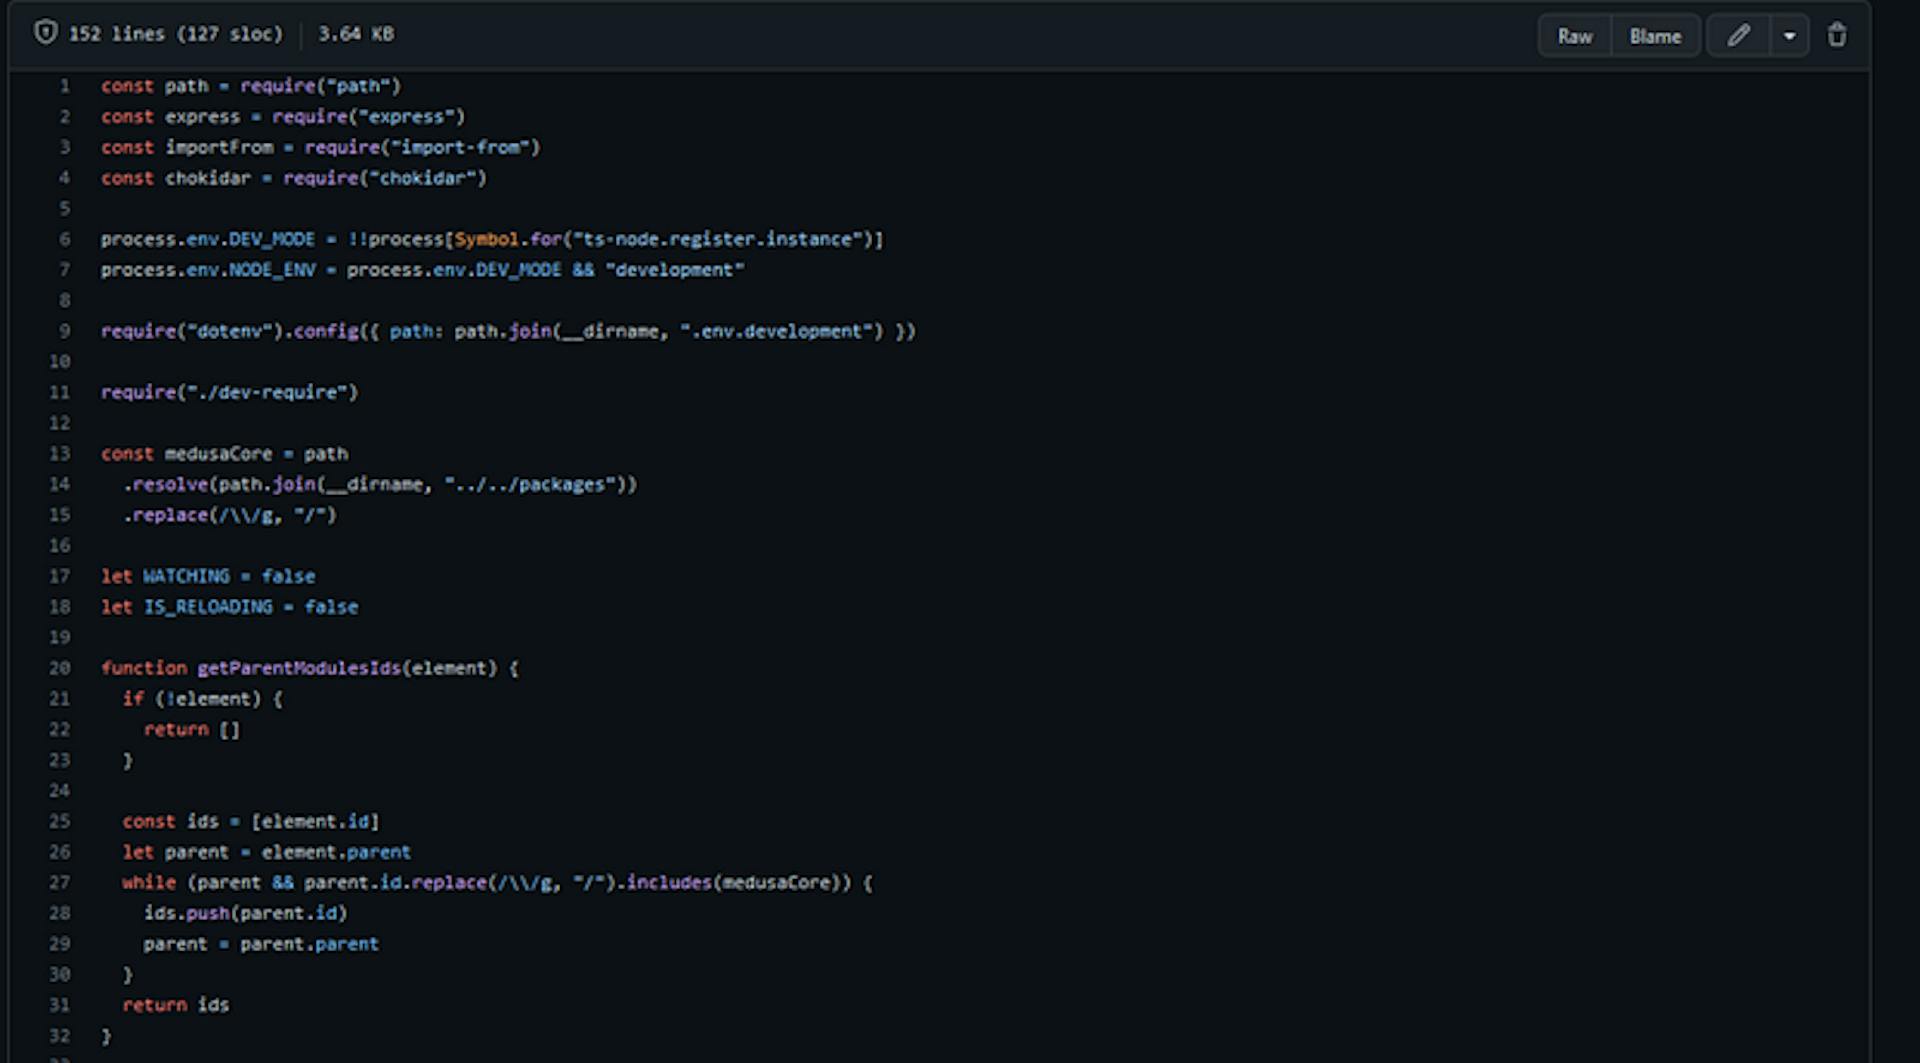
Task: Click the trash icon to delete file
Action: pos(1837,36)
